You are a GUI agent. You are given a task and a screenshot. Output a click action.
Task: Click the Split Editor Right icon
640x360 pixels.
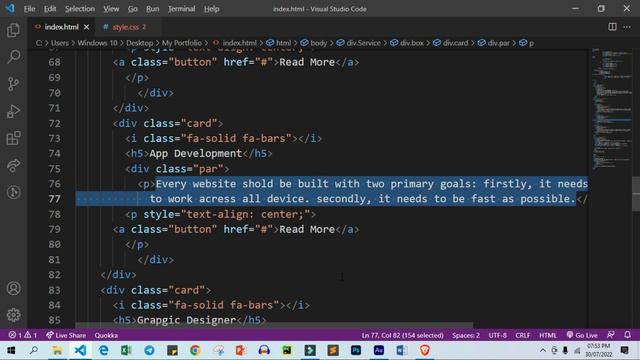[x=612, y=27]
